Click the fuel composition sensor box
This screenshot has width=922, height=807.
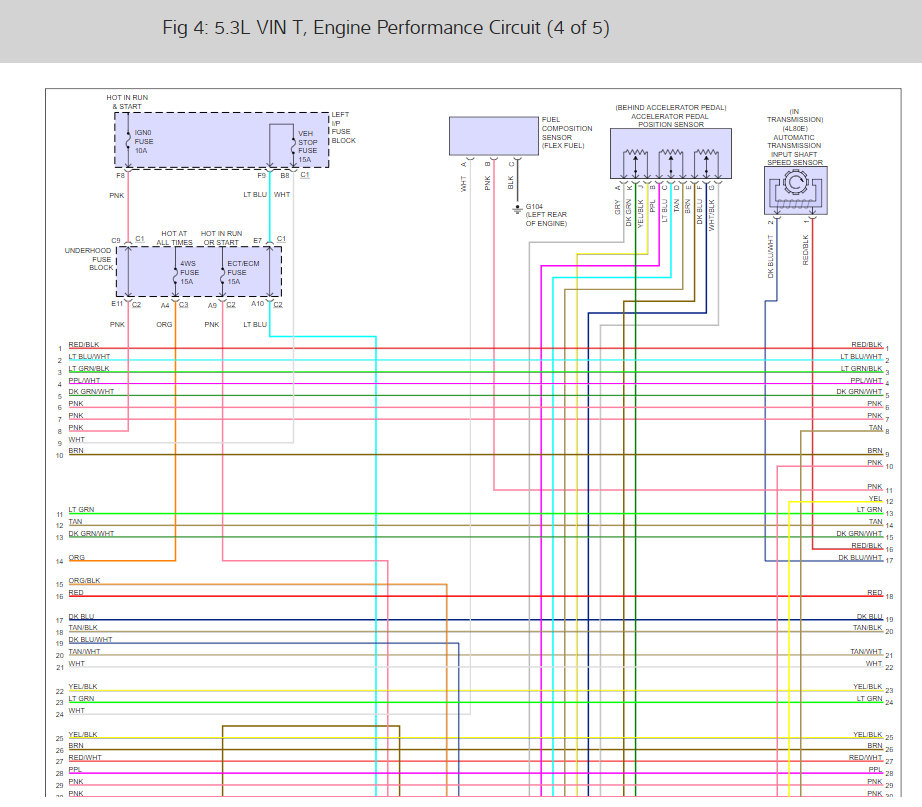tap(494, 136)
